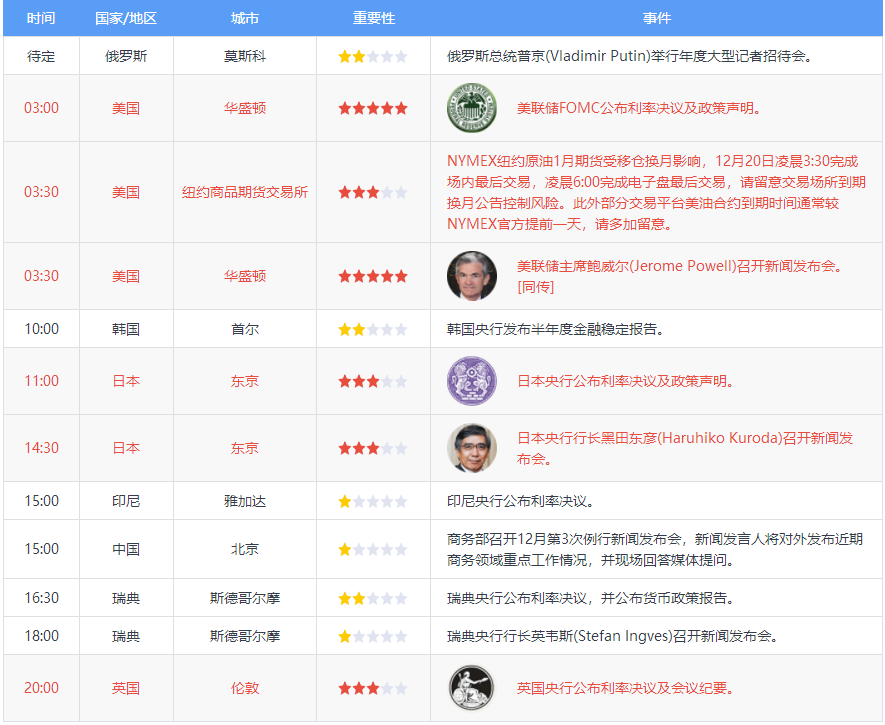Click the 10:00 time cell

(x=41, y=329)
